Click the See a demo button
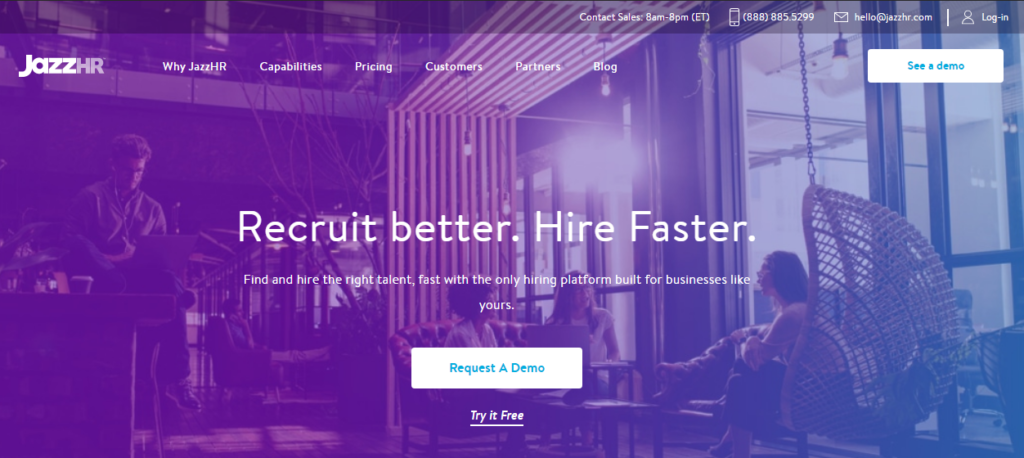This screenshot has height=458, width=1024. [935, 66]
